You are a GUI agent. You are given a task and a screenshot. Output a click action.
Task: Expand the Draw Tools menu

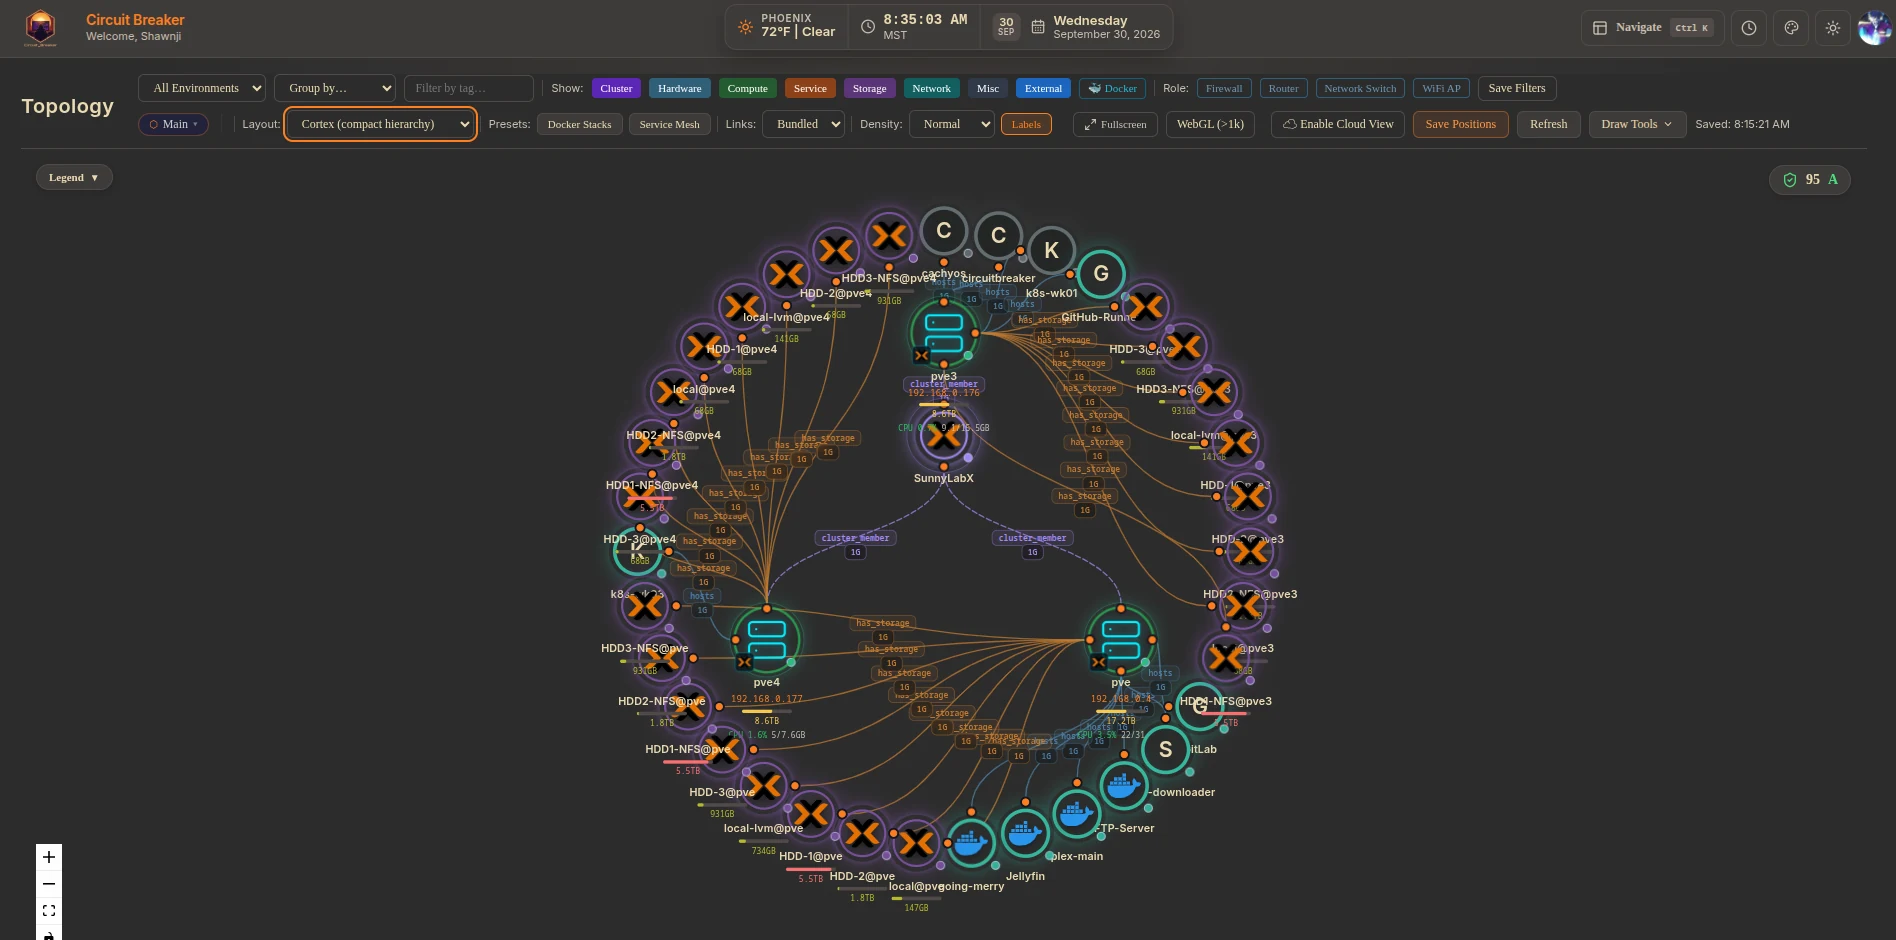pyautogui.click(x=1637, y=124)
